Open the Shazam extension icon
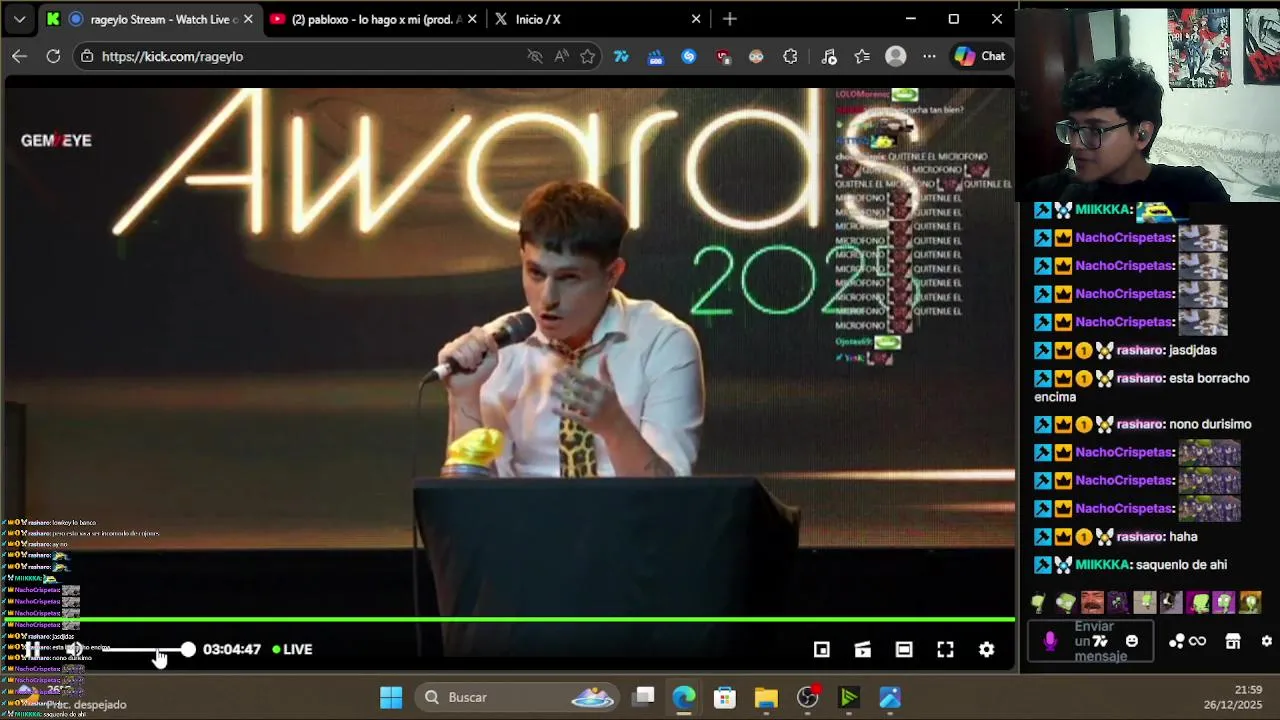This screenshot has width=1280, height=720. (688, 56)
